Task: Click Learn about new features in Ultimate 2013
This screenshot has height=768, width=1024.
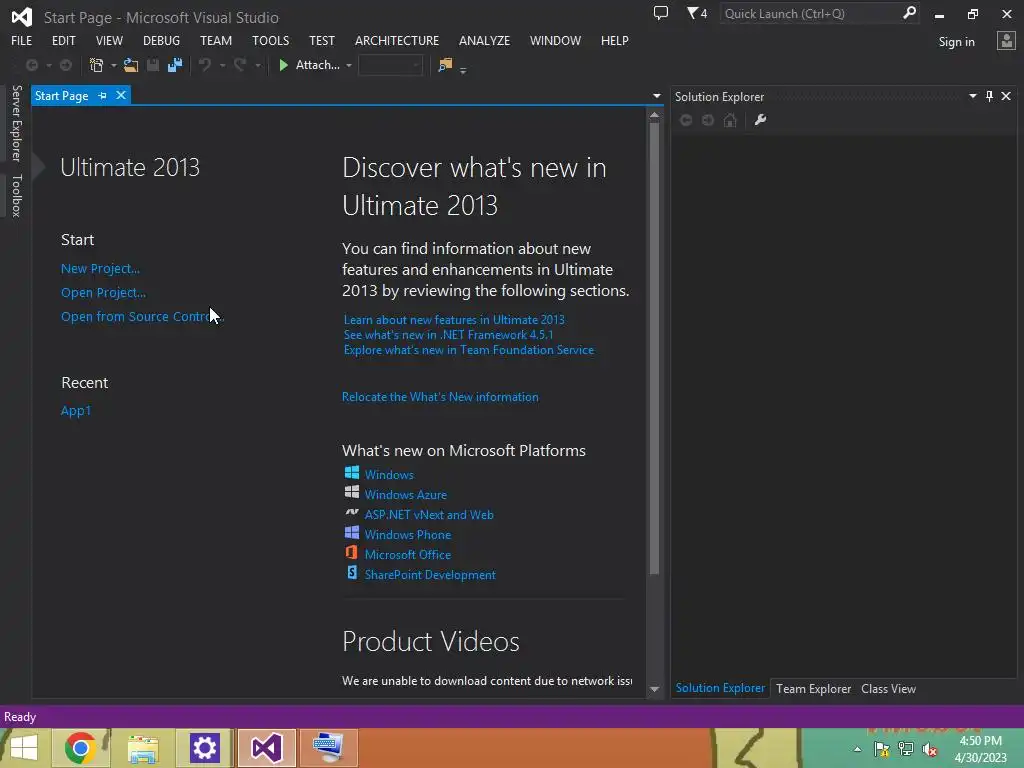Action: [454, 319]
